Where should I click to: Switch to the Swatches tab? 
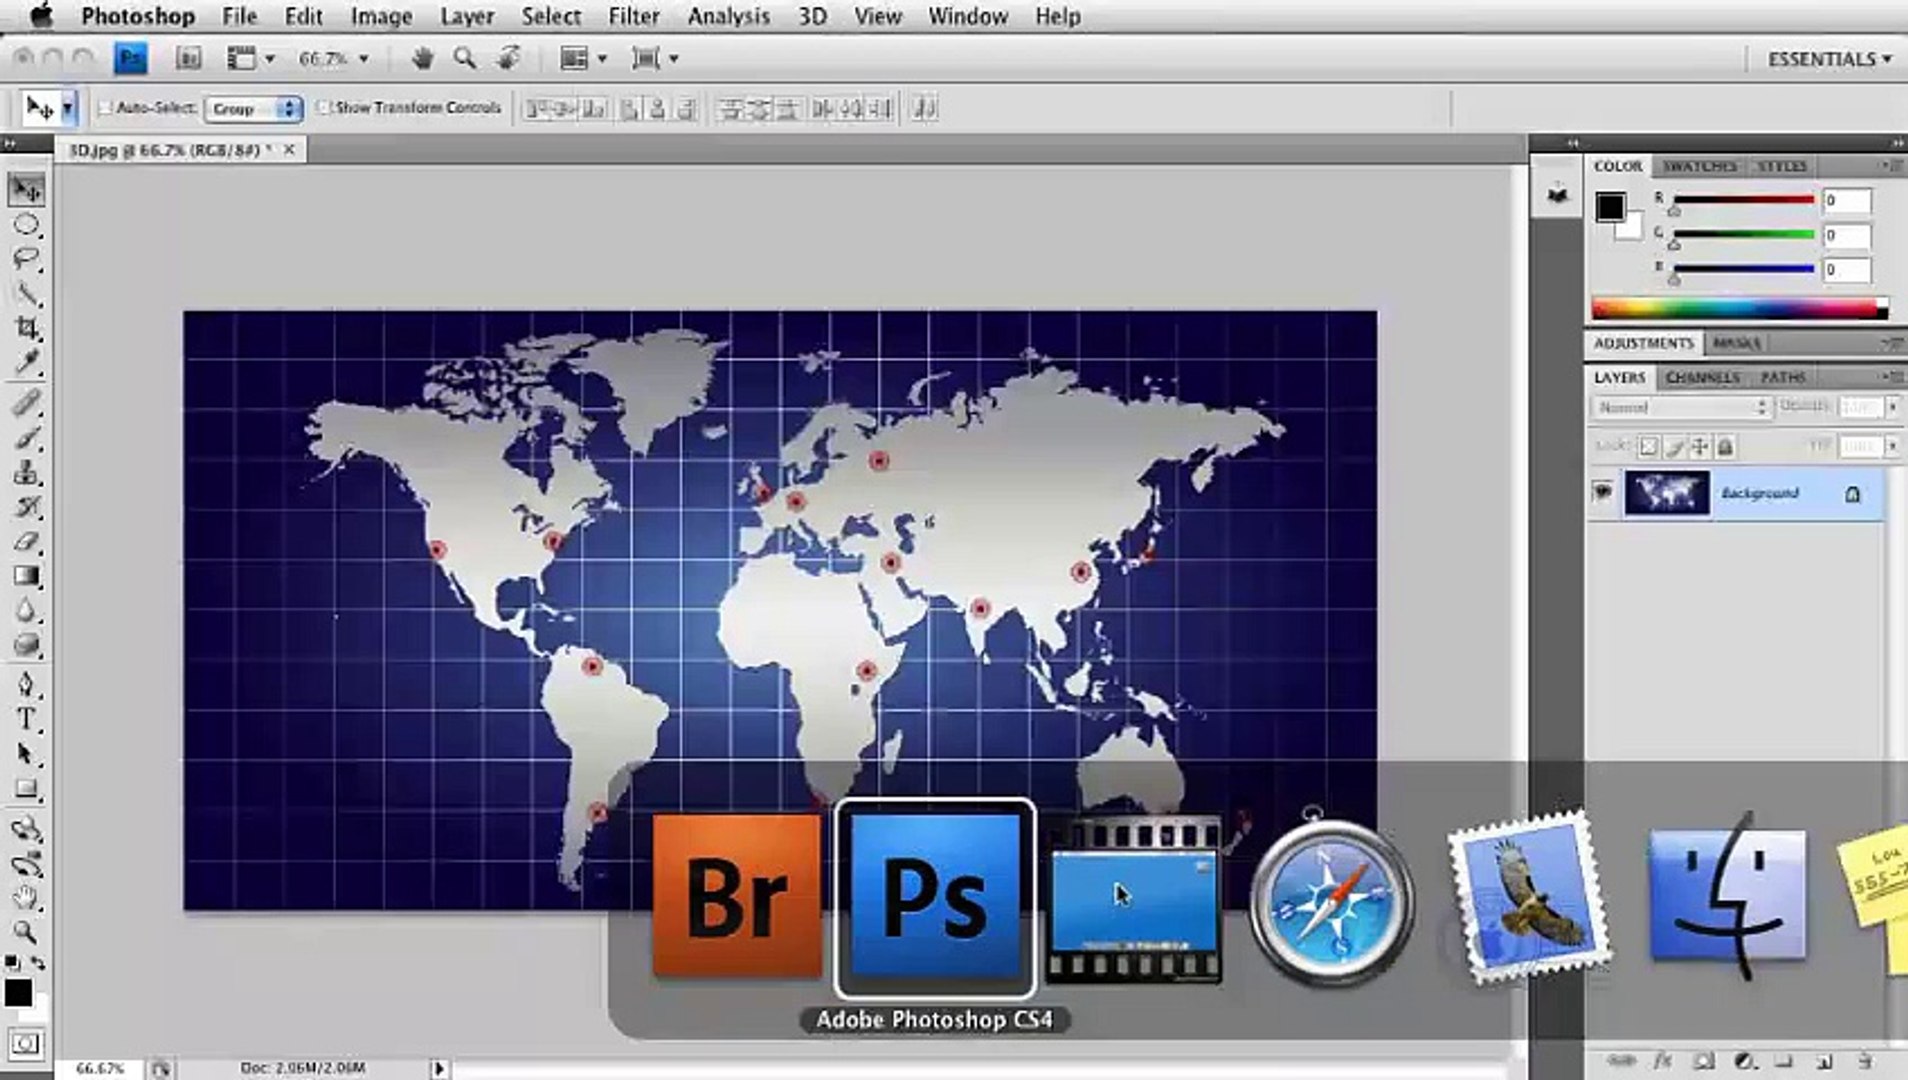[1699, 166]
